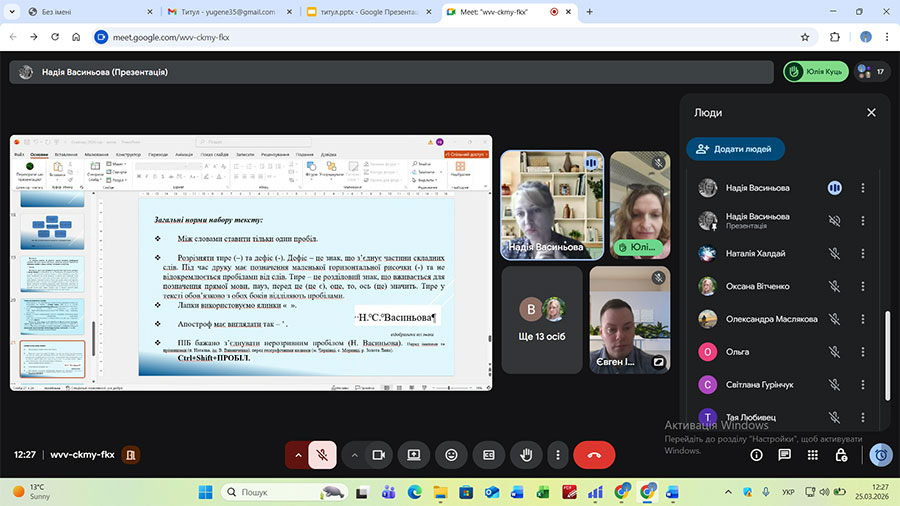
Task: Click the Ще 13 осіб participant tile
Action: [x=541, y=318]
